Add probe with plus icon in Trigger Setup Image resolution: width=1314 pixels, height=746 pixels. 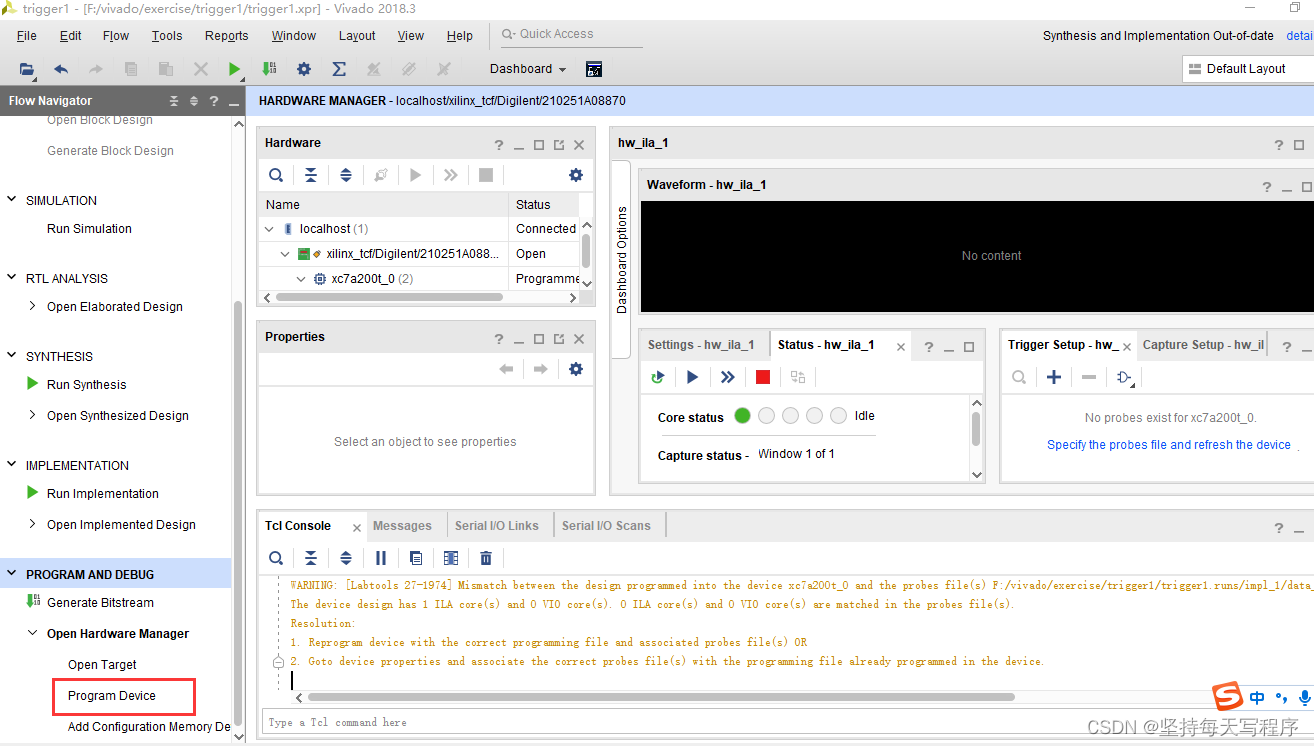pyautogui.click(x=1054, y=377)
